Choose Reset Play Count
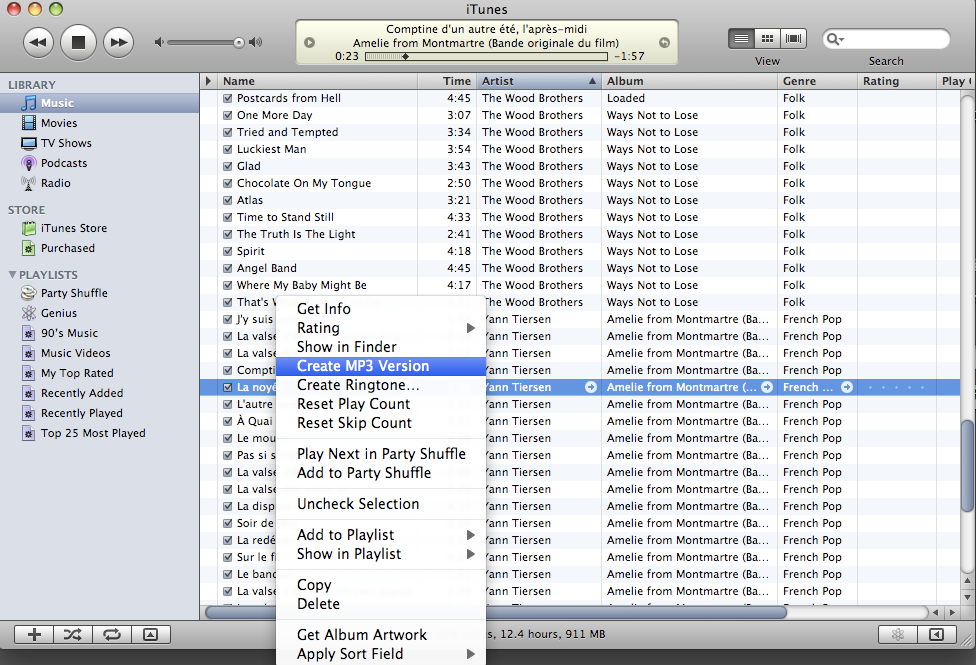 pos(380,404)
